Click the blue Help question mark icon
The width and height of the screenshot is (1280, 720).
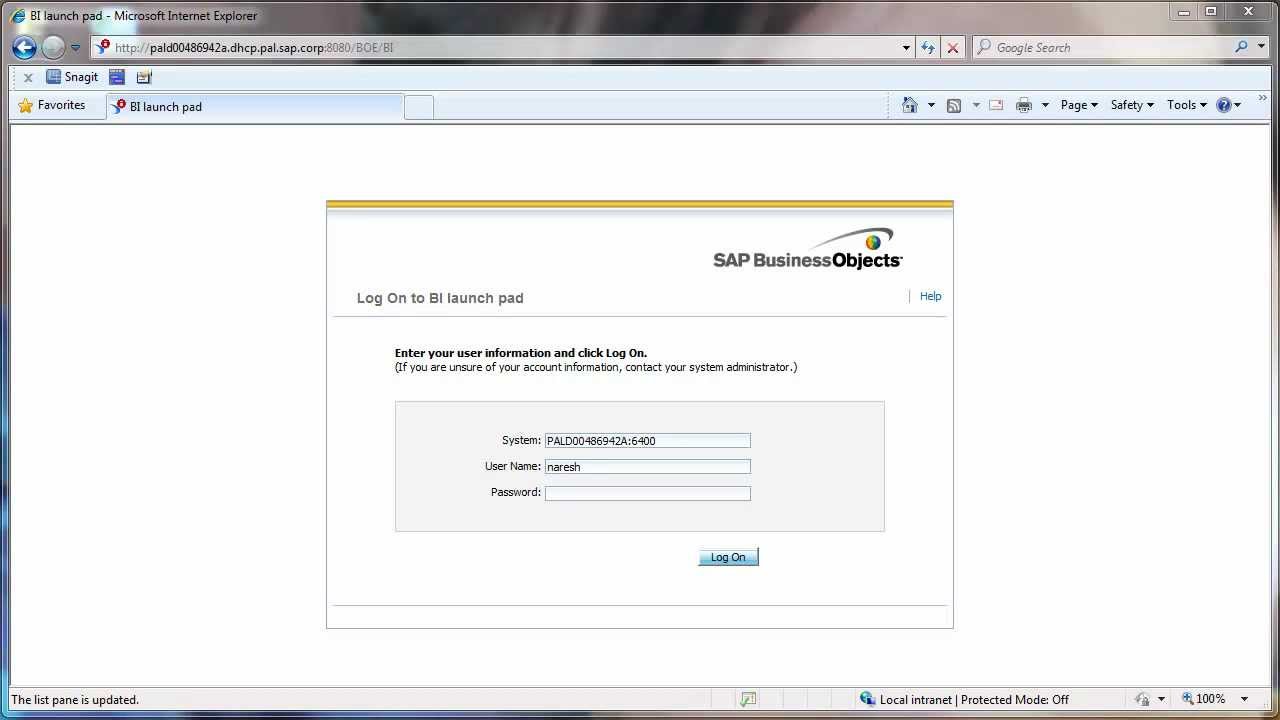click(1224, 105)
